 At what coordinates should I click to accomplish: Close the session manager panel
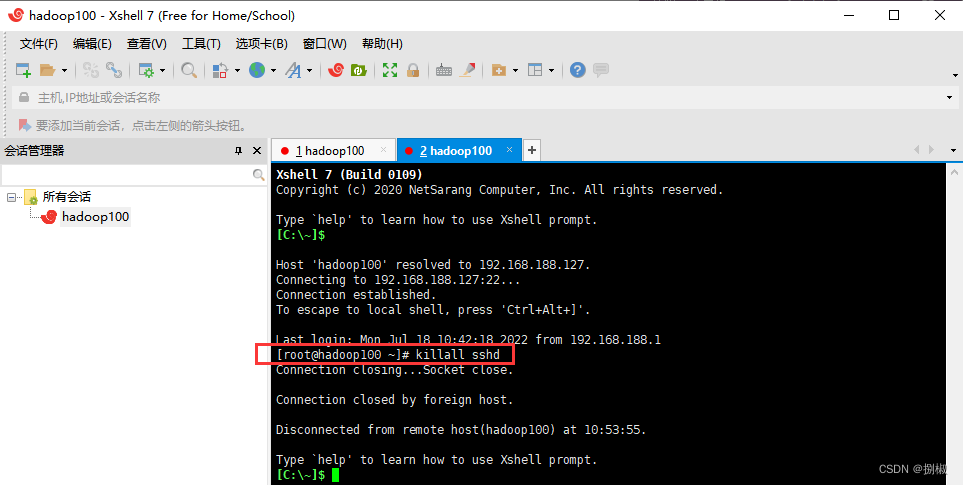tap(257, 151)
